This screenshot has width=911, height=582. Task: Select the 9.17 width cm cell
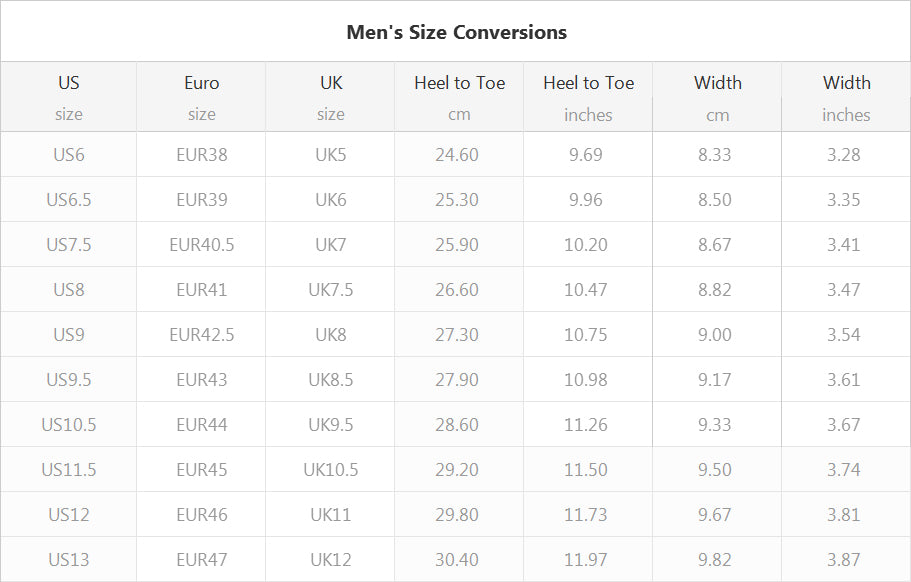point(717,379)
